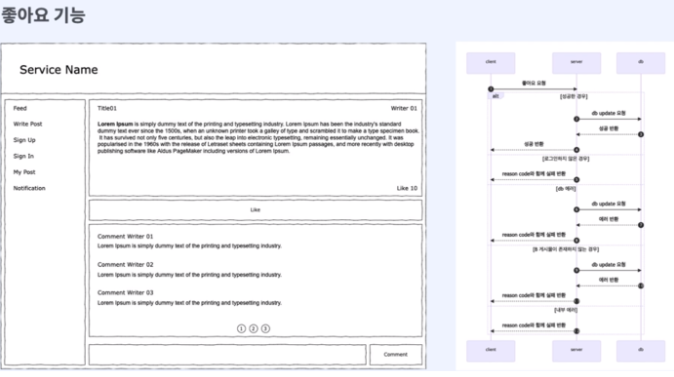
Task: Click the Comment submit button
Action: coord(395,355)
